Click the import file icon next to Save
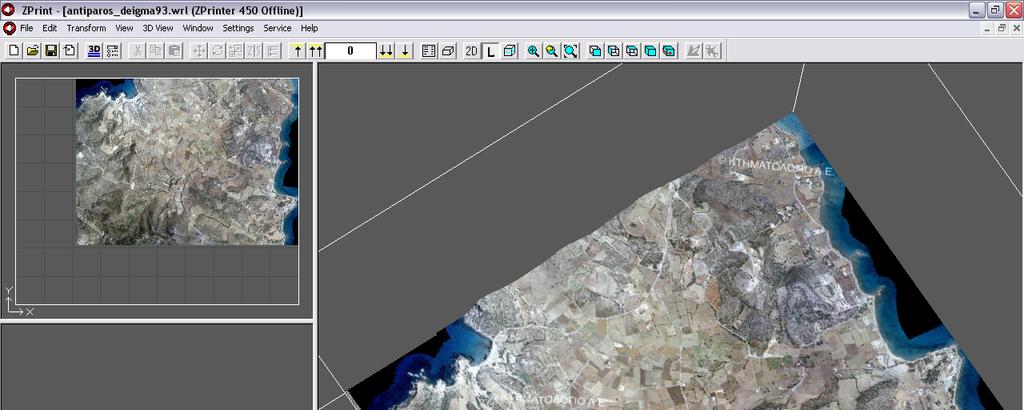Image resolution: width=1024 pixels, height=410 pixels. (x=69, y=51)
